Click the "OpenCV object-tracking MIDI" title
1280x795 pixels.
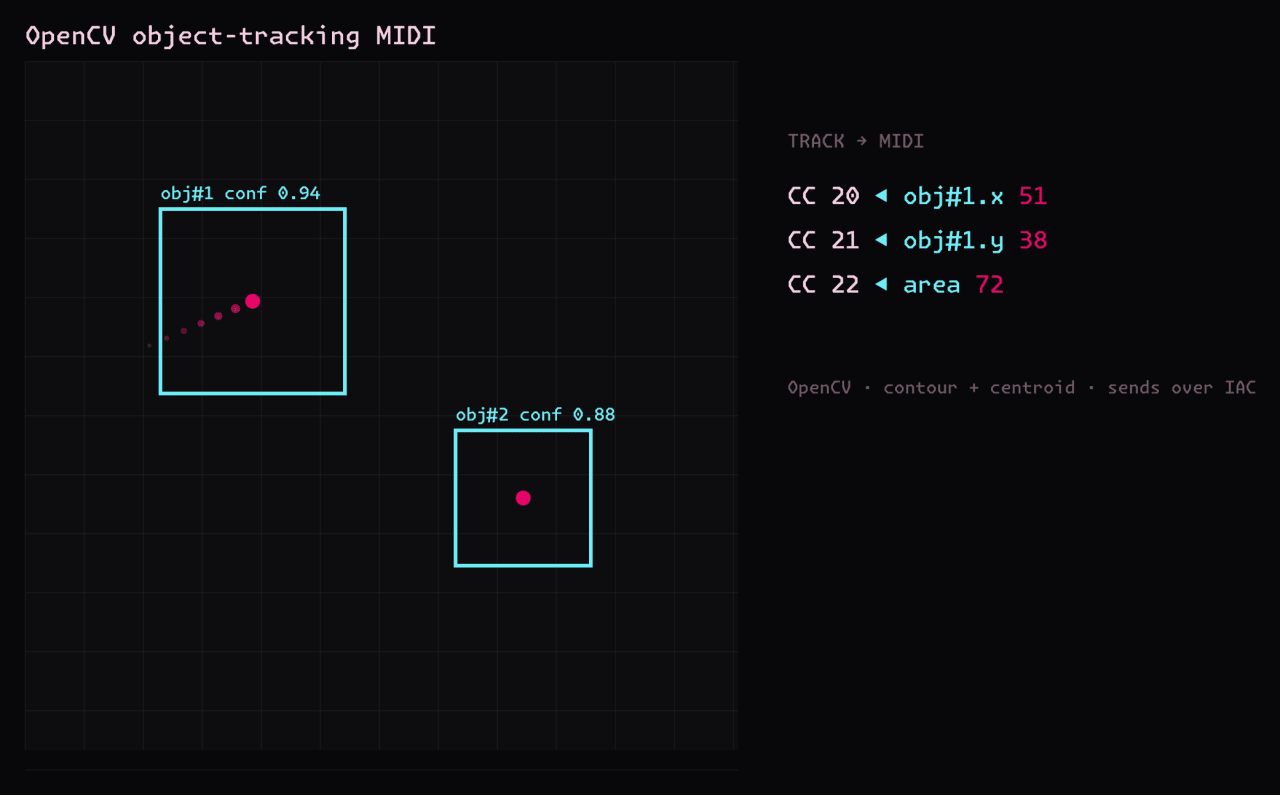(231, 36)
